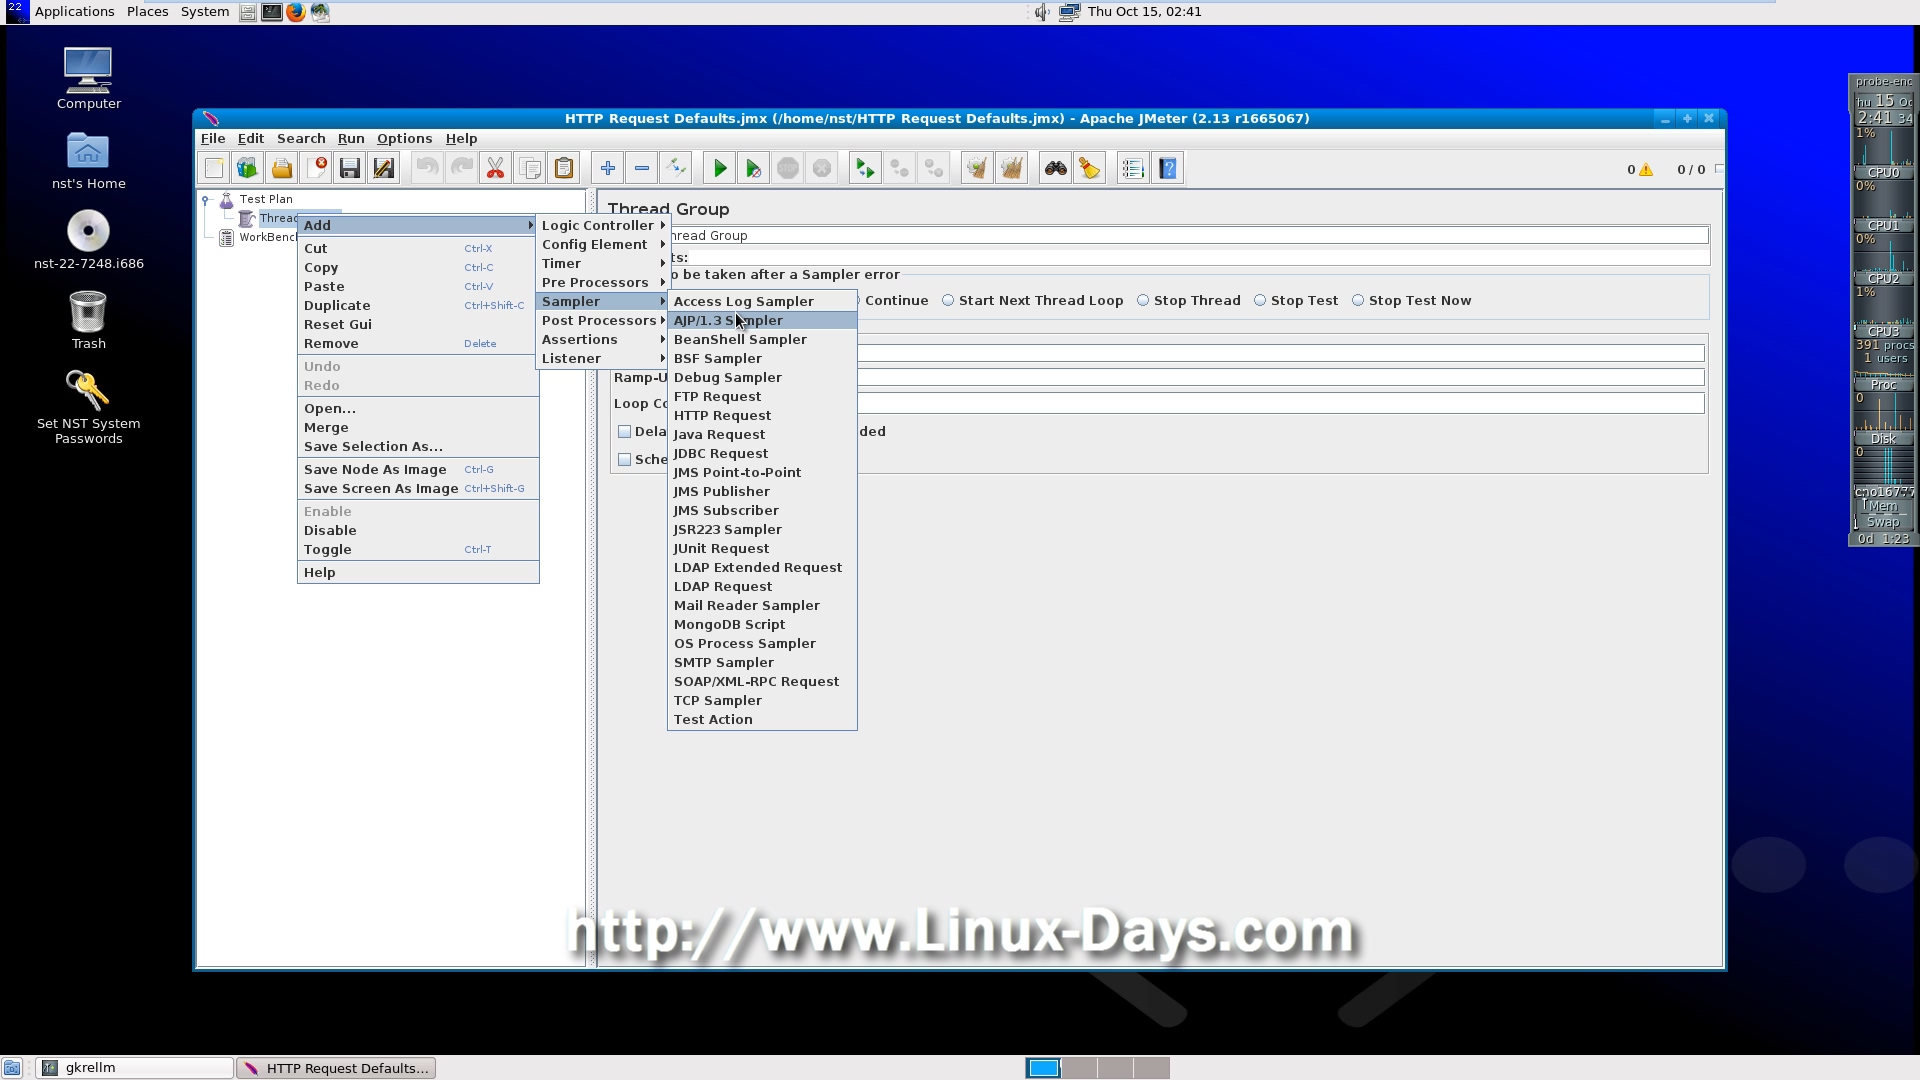Select Start Next Thread Loop radio button

tap(948, 301)
